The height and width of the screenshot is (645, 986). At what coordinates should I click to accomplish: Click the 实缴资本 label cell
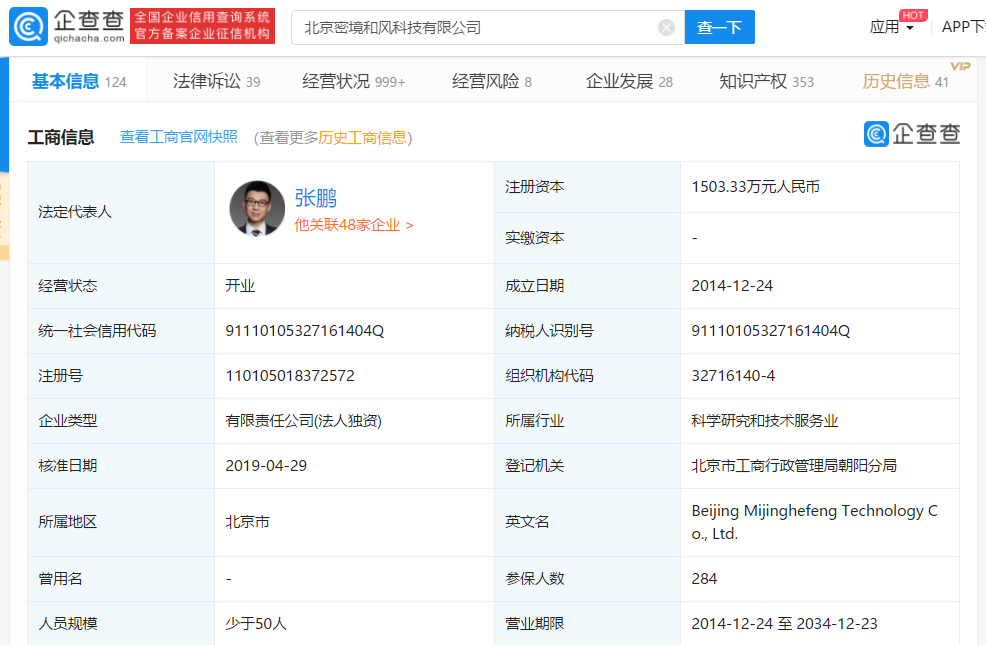click(x=587, y=238)
